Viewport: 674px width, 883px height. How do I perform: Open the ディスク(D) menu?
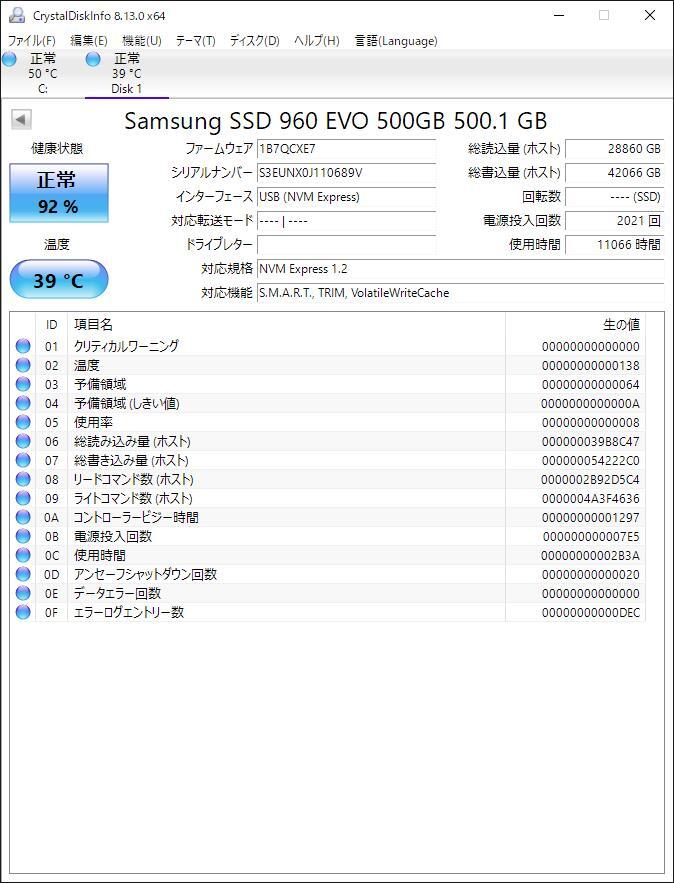click(255, 41)
